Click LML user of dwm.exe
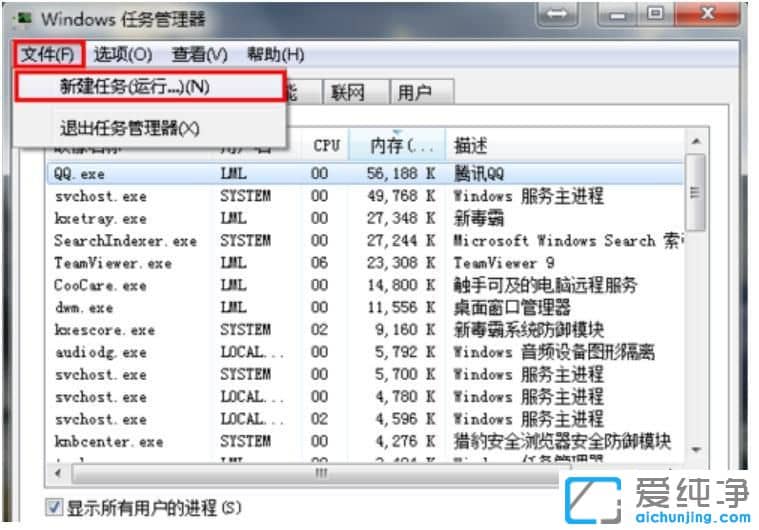The height and width of the screenshot is (530, 759). pyautogui.click(x=233, y=307)
